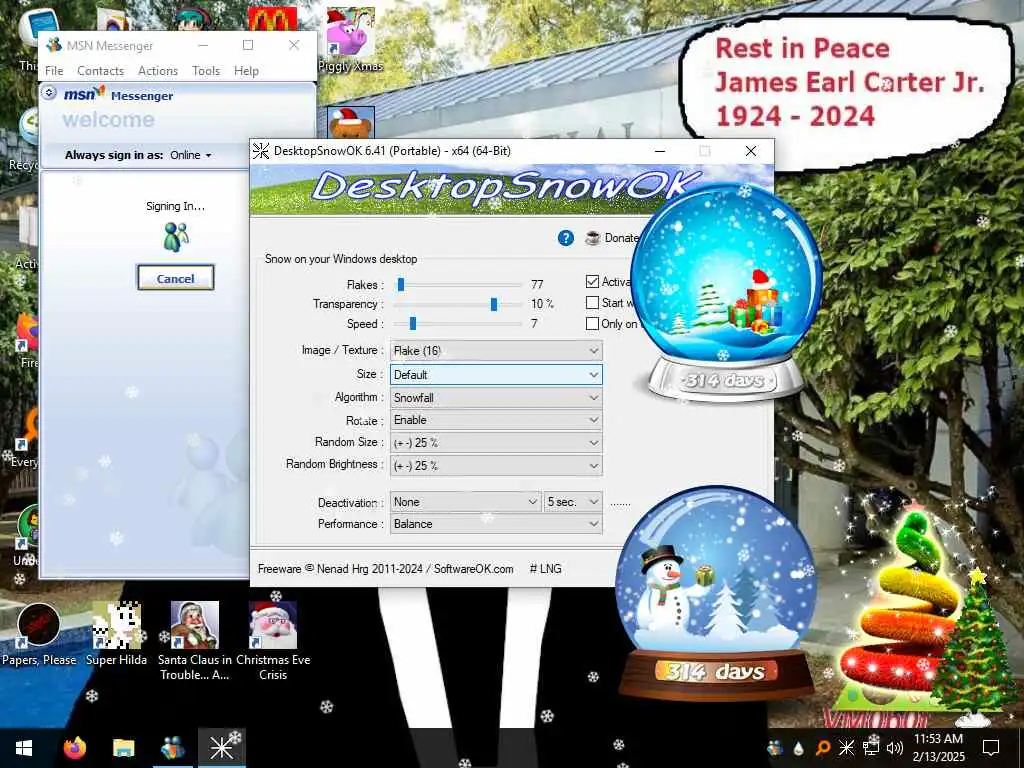Image resolution: width=1024 pixels, height=768 pixels.
Task: Open Tools menu in MSN Messenger
Action: [206, 71]
